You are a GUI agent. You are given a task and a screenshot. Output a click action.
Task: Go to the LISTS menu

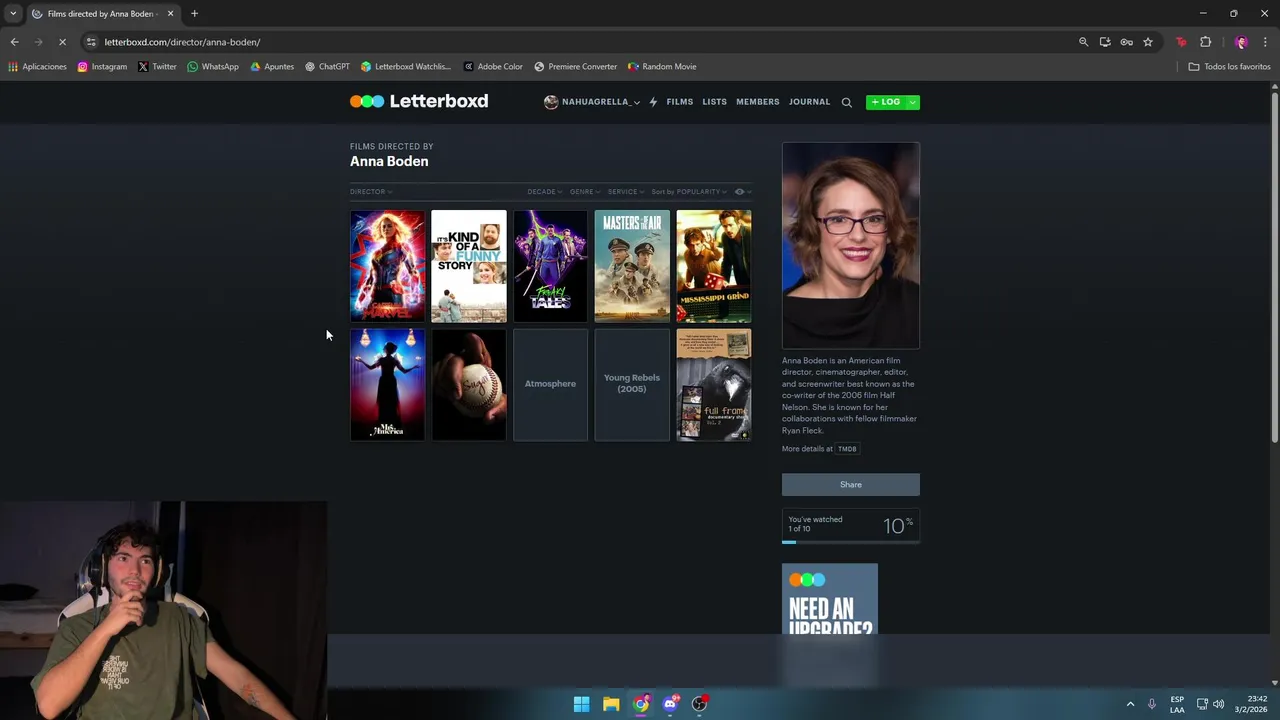click(714, 102)
